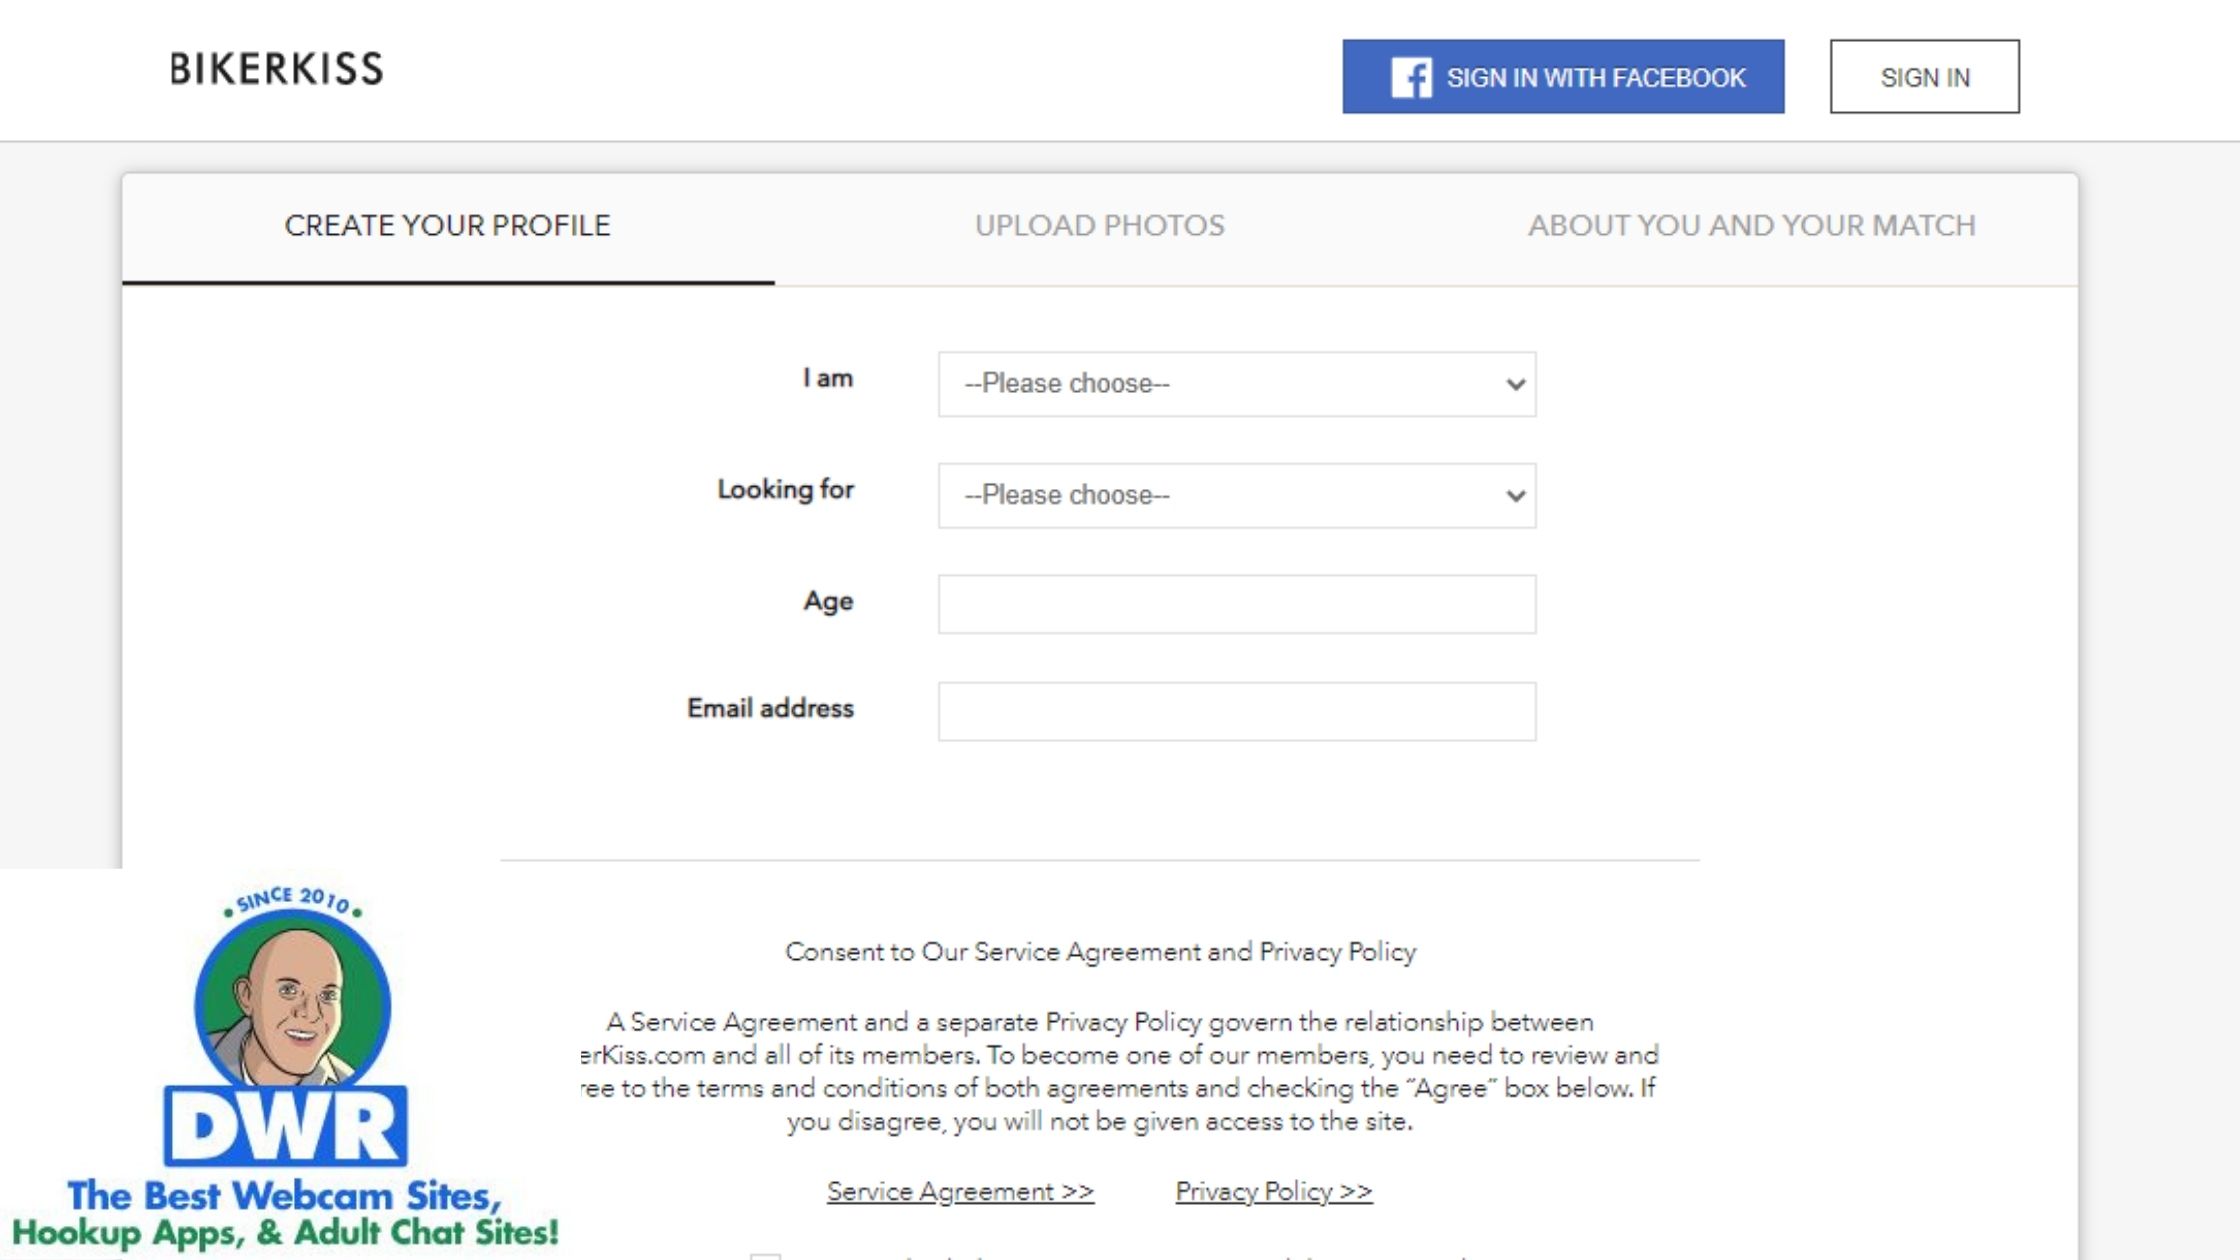The image size is (2240, 1260).
Task: Go to the Upload Photos tab
Action: pos(1099,226)
